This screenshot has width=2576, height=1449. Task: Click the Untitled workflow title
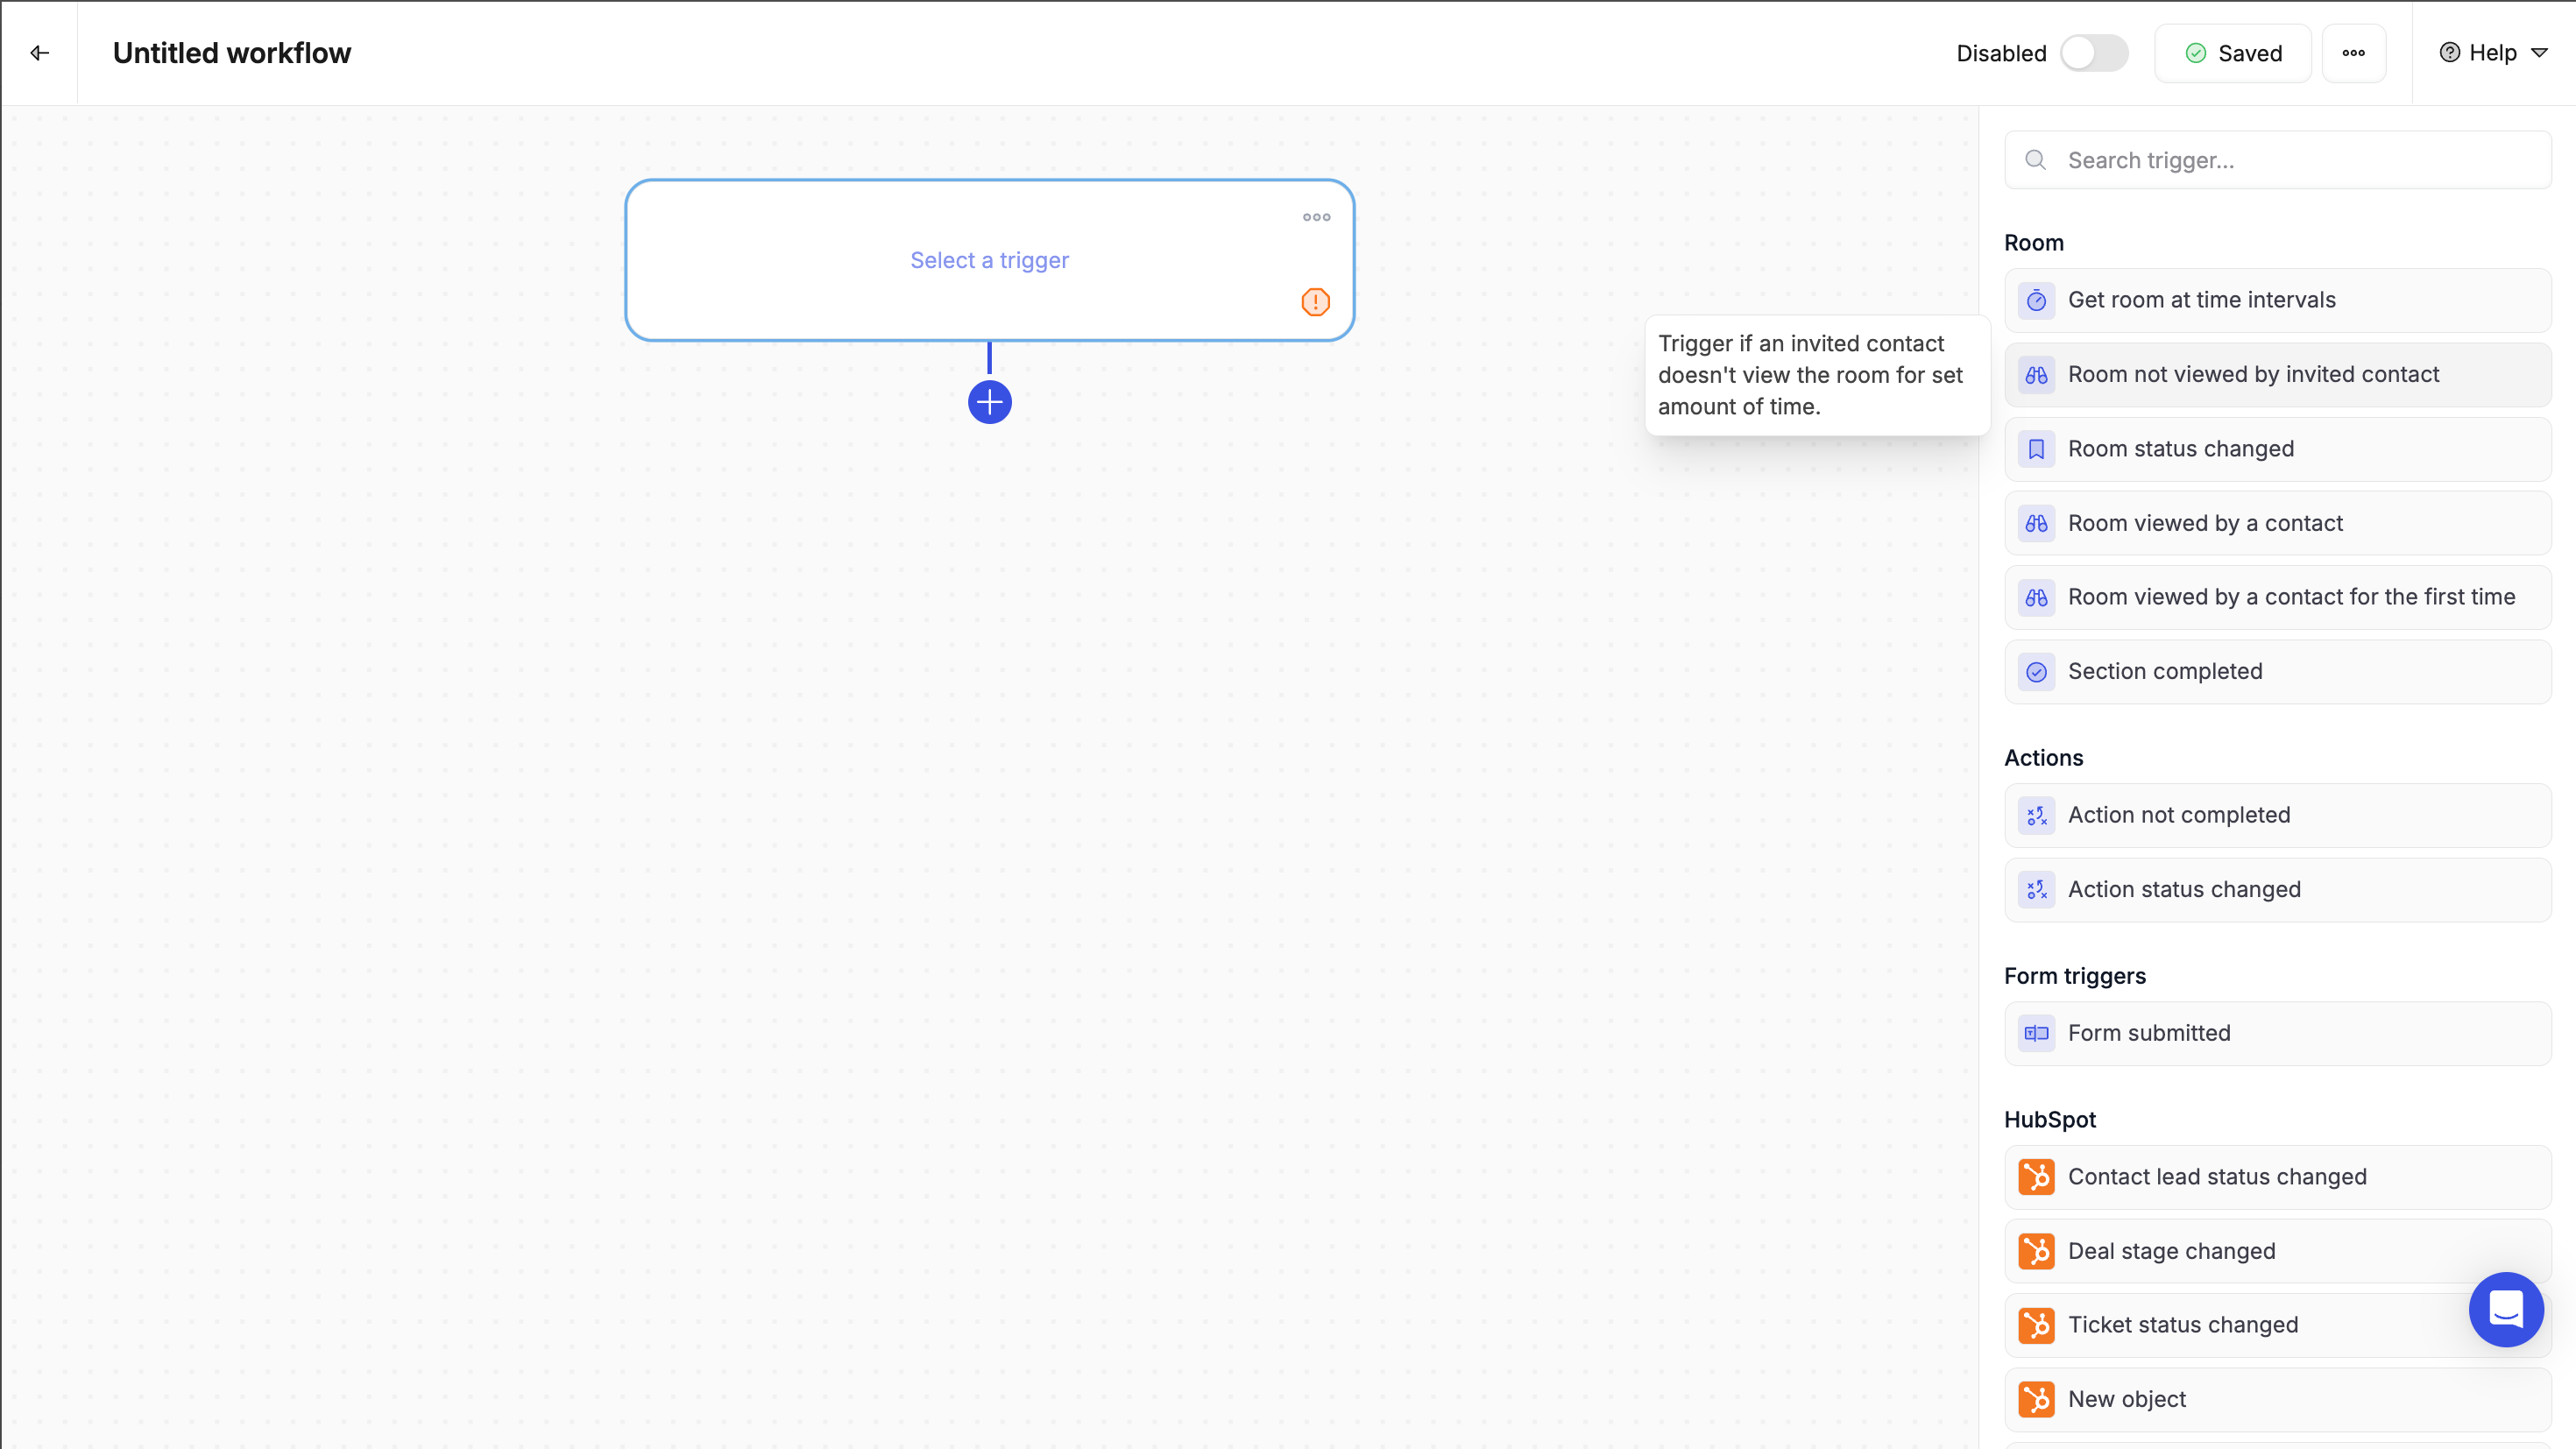click(x=232, y=53)
